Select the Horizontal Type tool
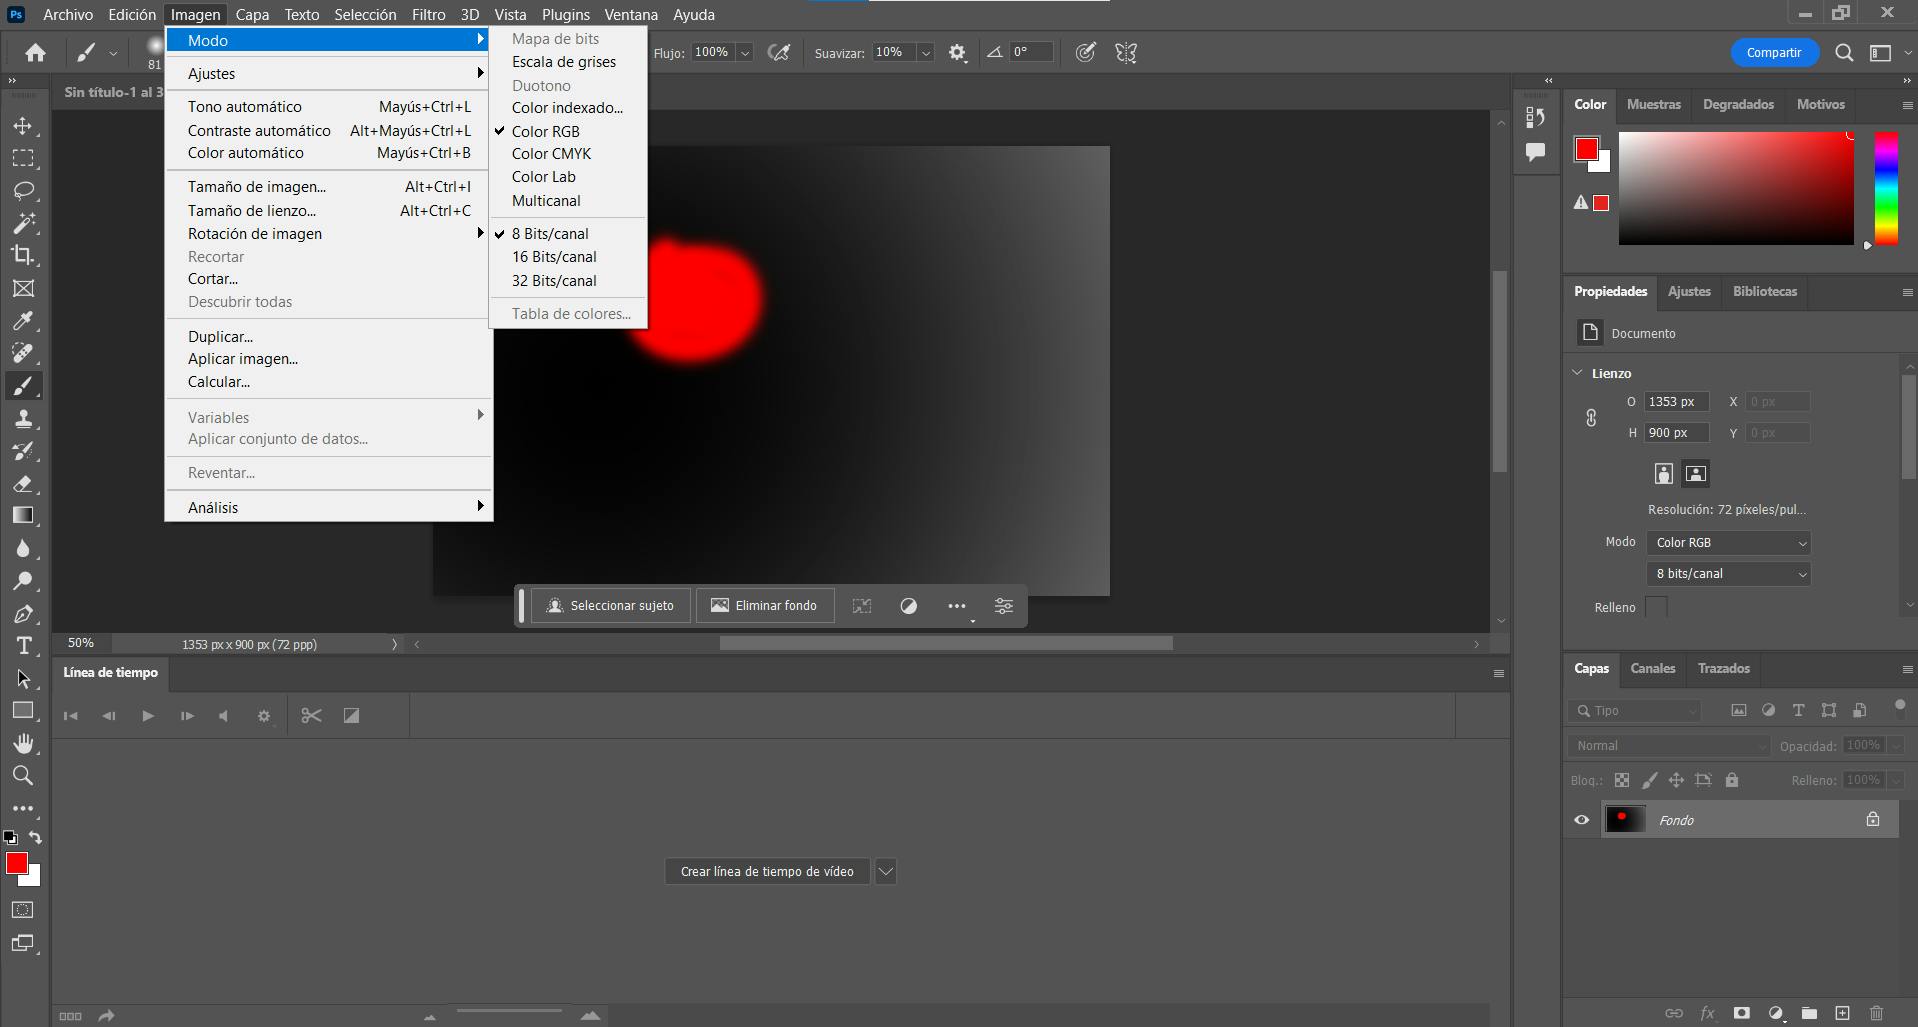The height and width of the screenshot is (1027, 1918). pos(23,646)
